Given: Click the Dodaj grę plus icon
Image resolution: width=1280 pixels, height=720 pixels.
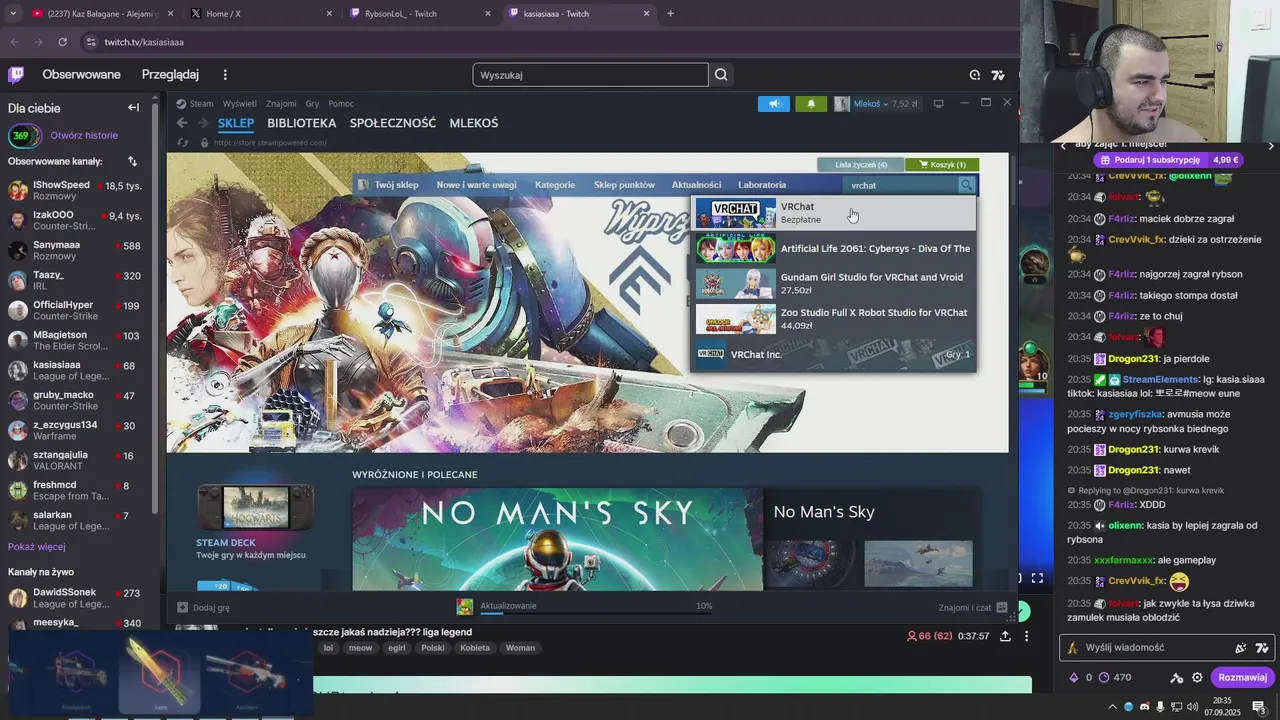Looking at the screenshot, I should click(182, 607).
